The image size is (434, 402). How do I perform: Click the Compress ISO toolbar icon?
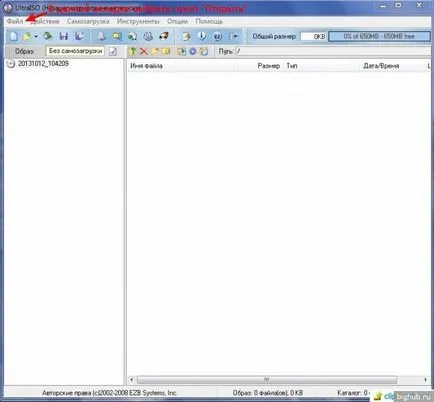point(164,36)
